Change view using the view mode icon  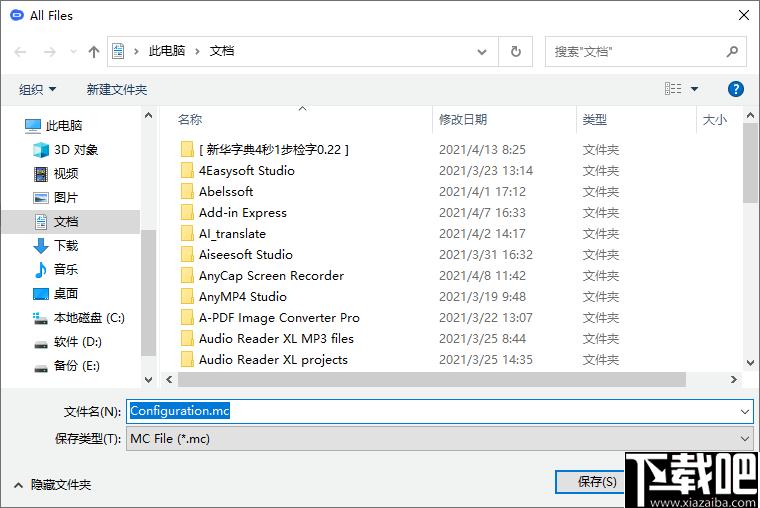pos(673,89)
